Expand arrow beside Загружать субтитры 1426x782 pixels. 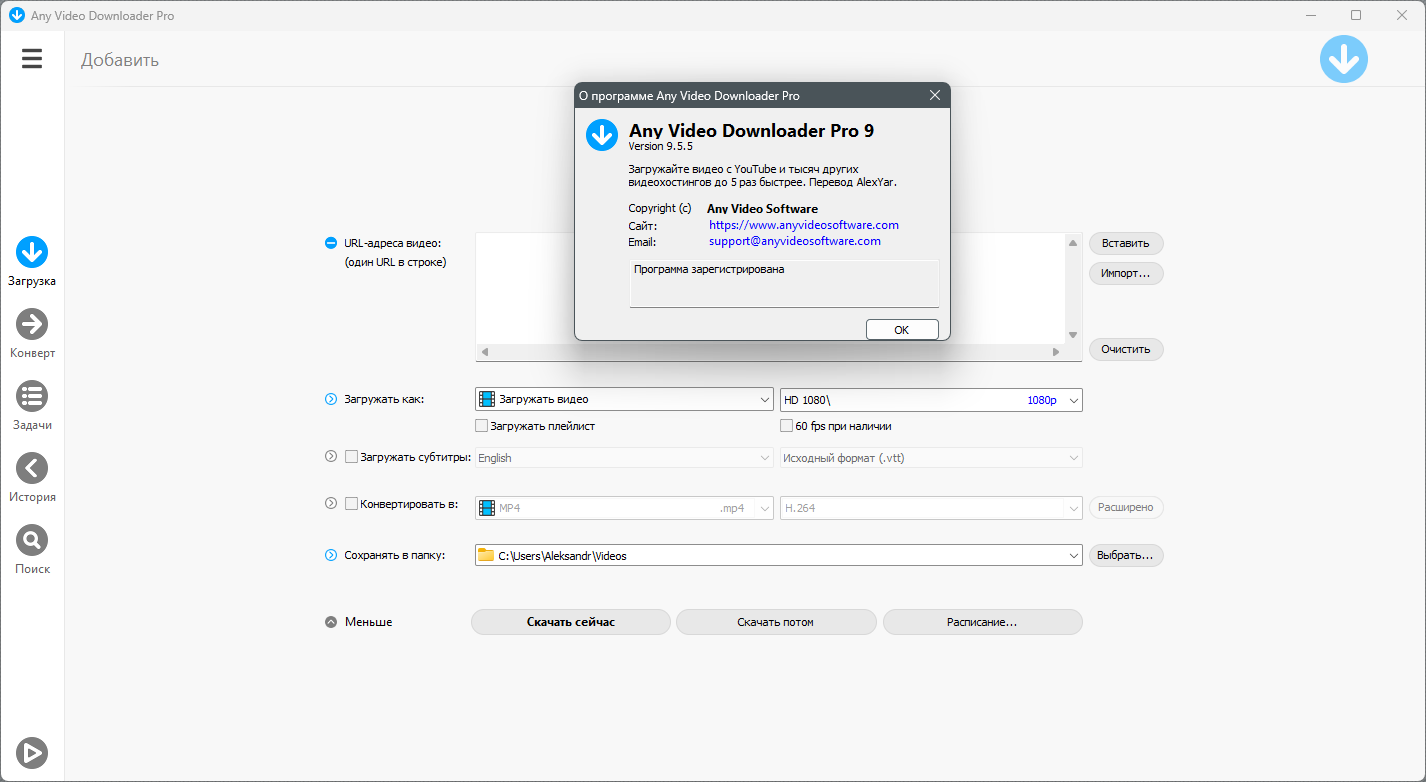pyautogui.click(x=331, y=456)
